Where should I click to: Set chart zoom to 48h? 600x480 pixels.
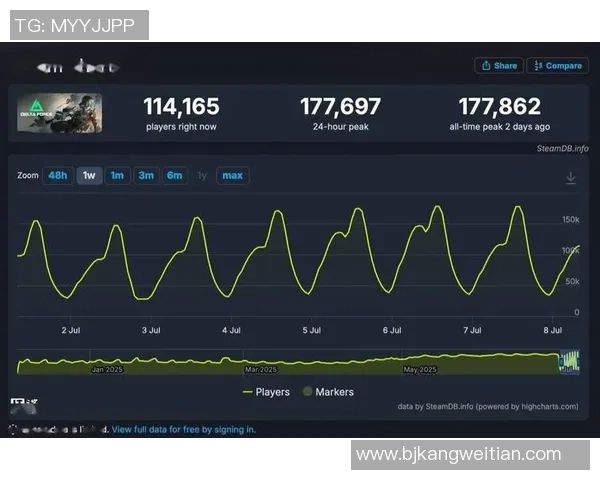tap(58, 176)
